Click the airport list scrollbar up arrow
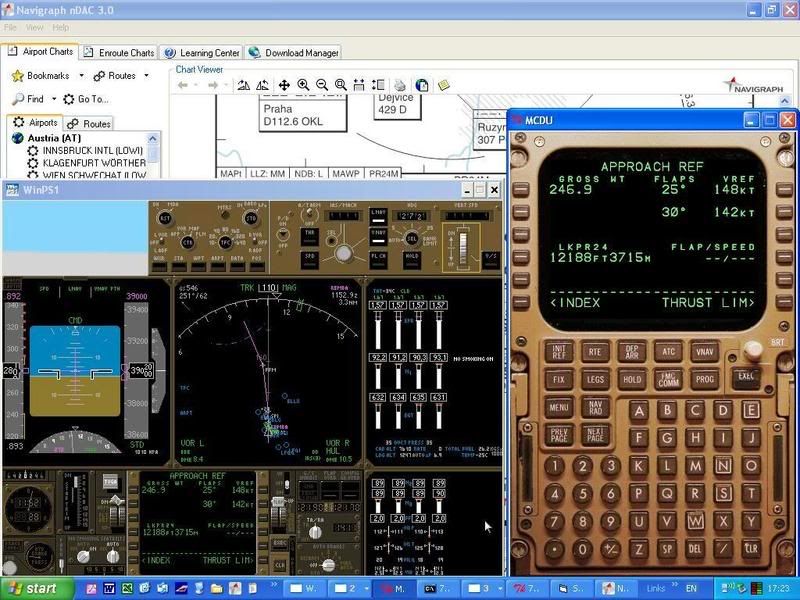The width and height of the screenshot is (800, 600). [153, 138]
